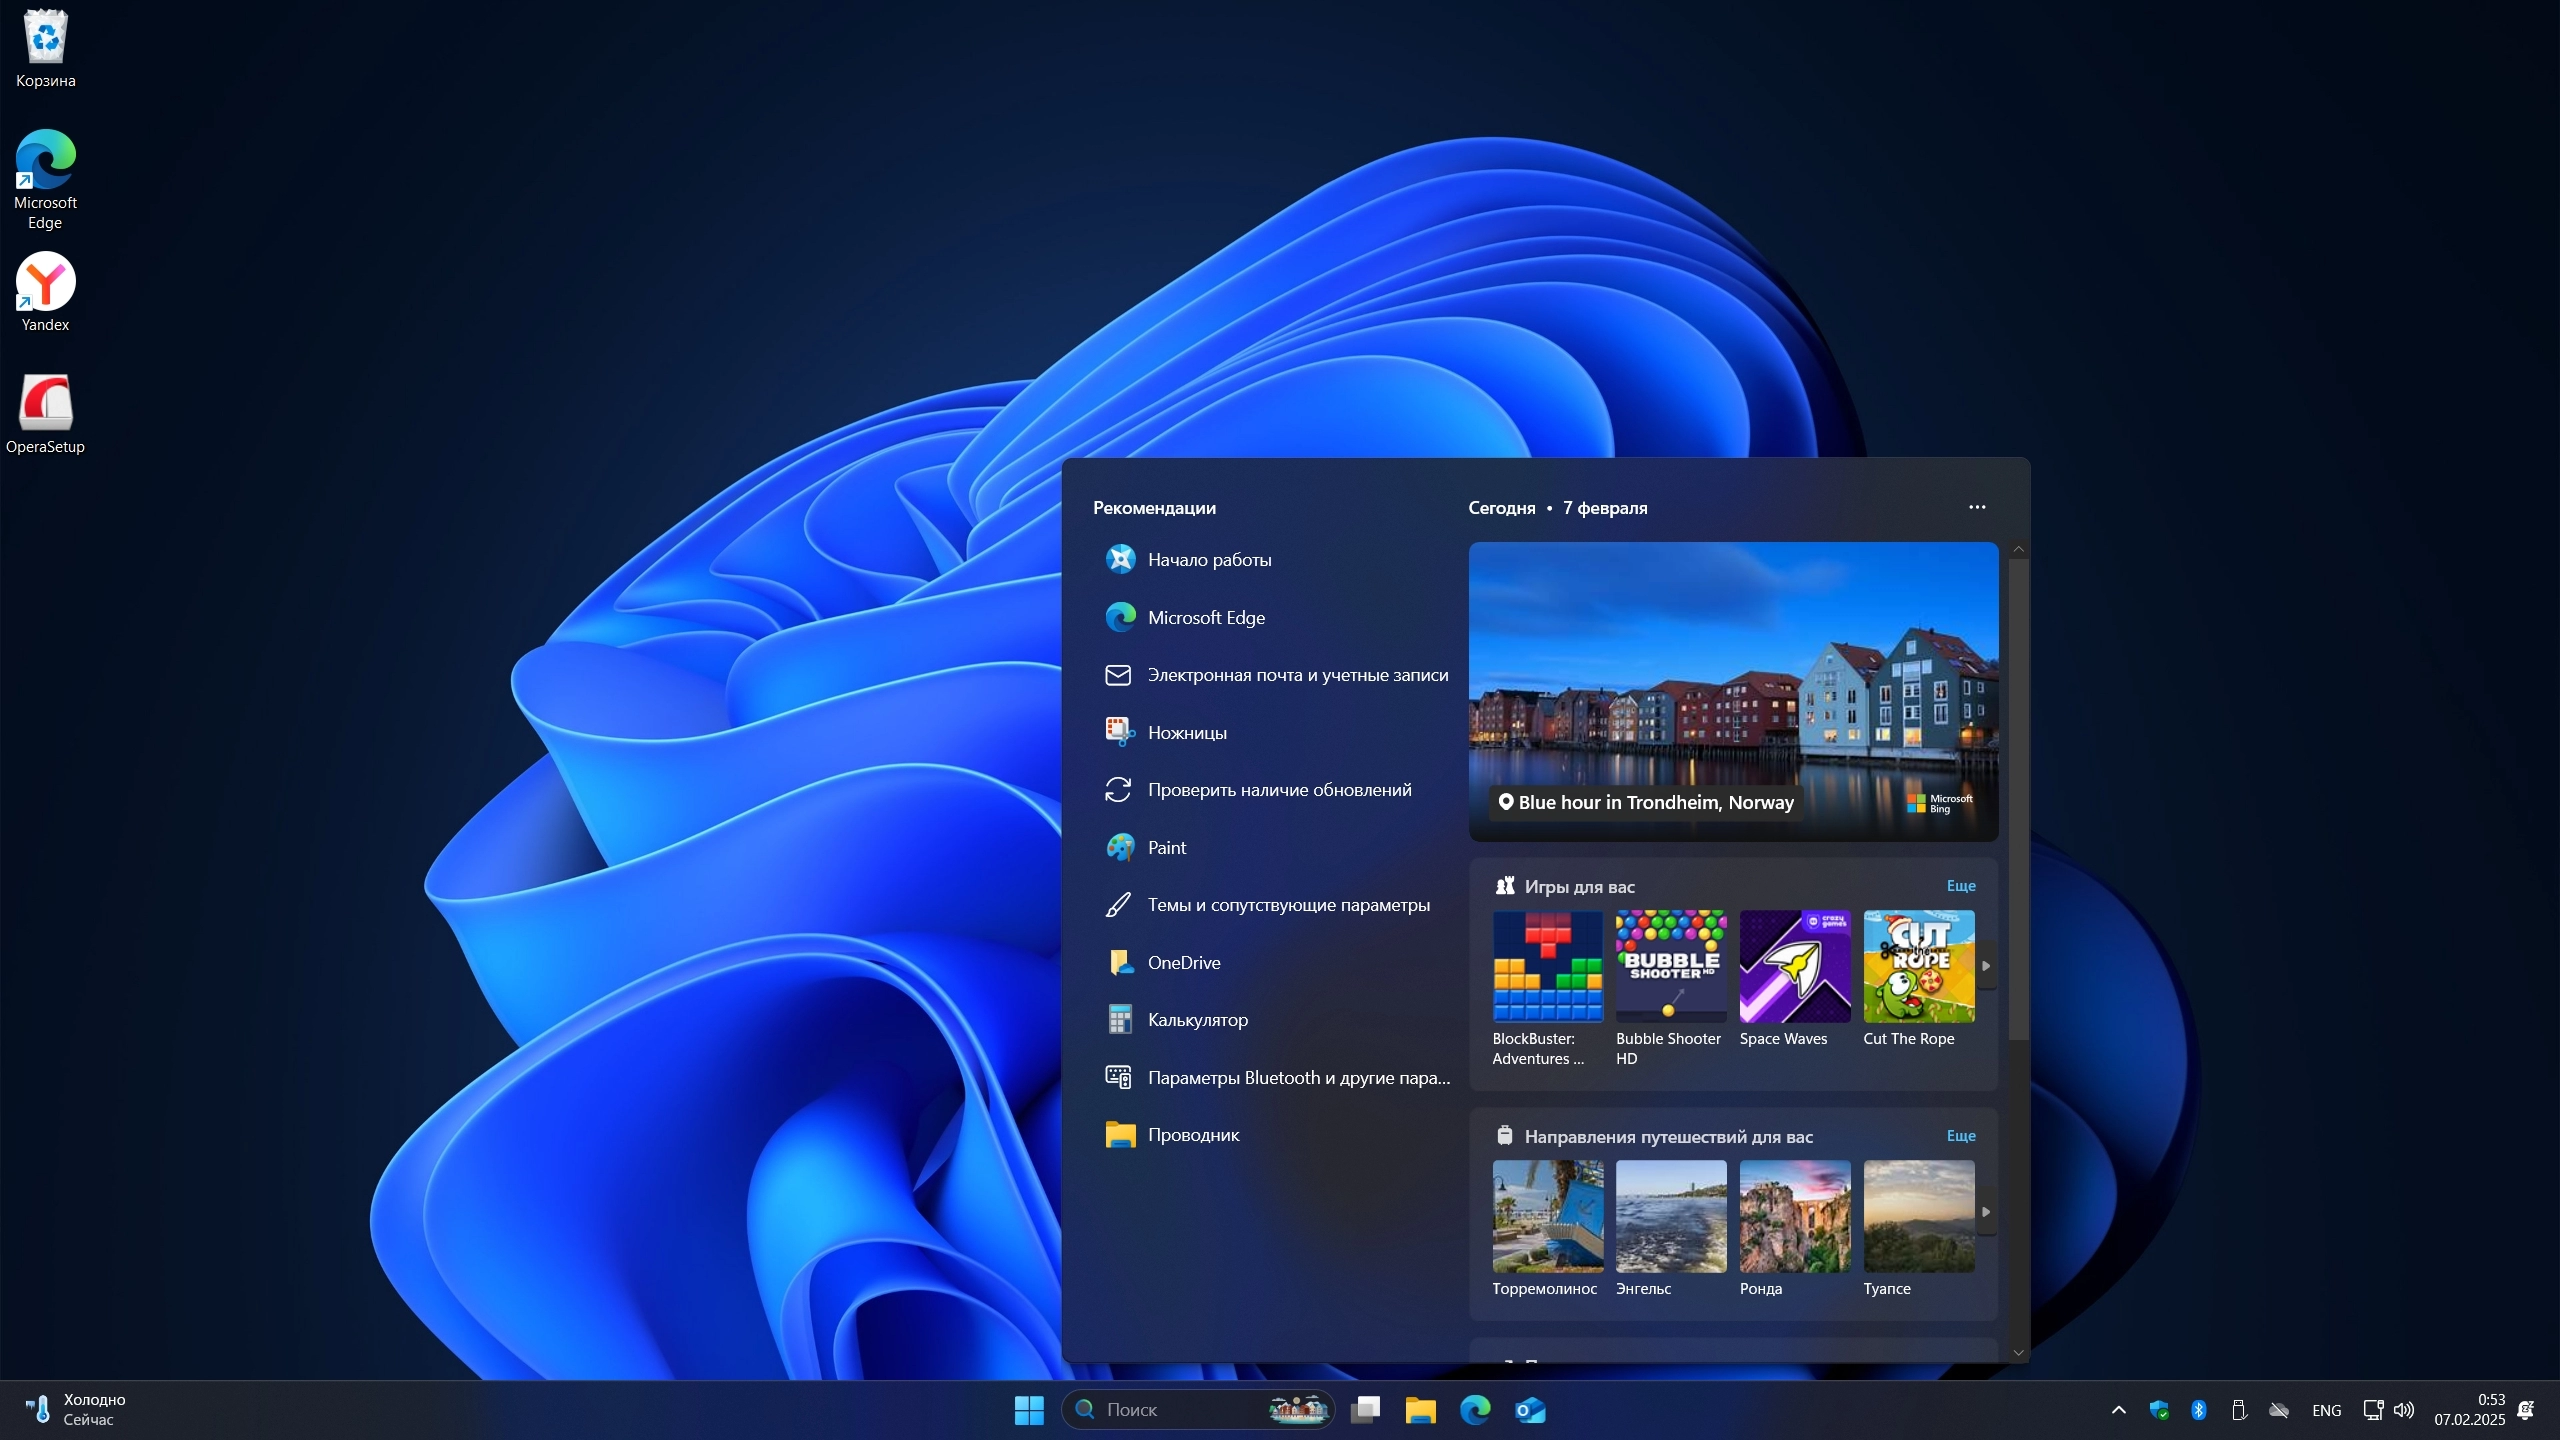The width and height of the screenshot is (2560, 1440).
Task: Open the Recycle Bin desktop icon
Action: point(45,40)
